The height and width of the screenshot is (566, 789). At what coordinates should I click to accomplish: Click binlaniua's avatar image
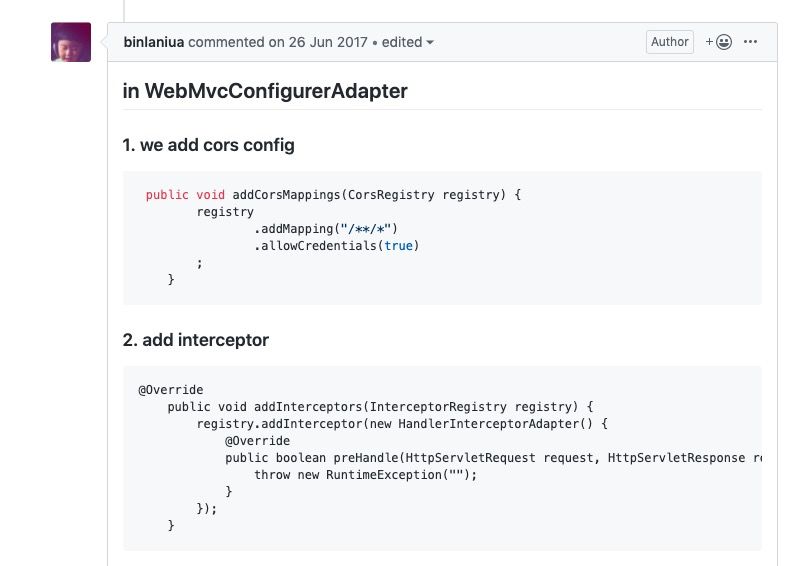coord(71,42)
